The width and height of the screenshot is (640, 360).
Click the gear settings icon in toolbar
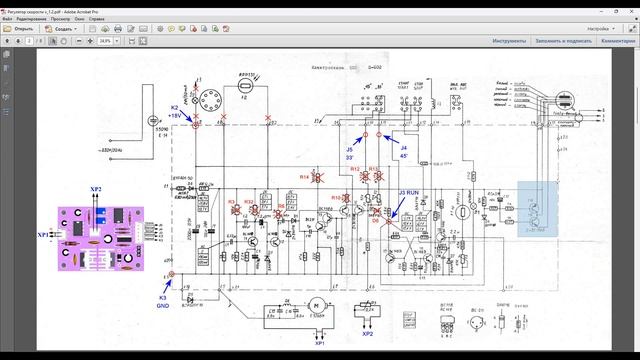click(160, 29)
